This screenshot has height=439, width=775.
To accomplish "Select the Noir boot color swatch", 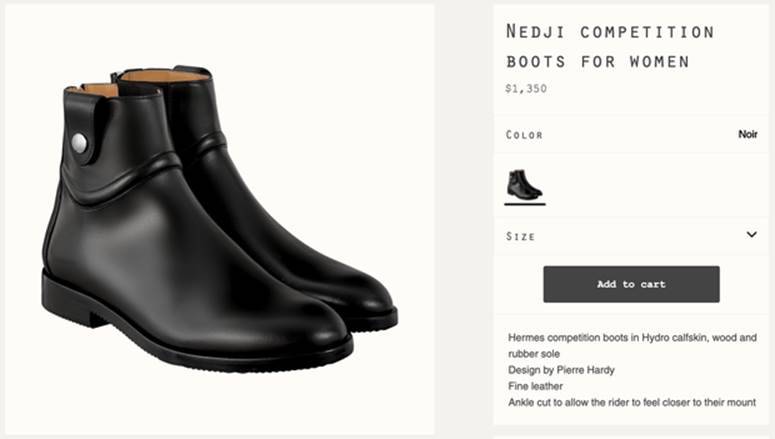I will pyautogui.click(x=524, y=184).
